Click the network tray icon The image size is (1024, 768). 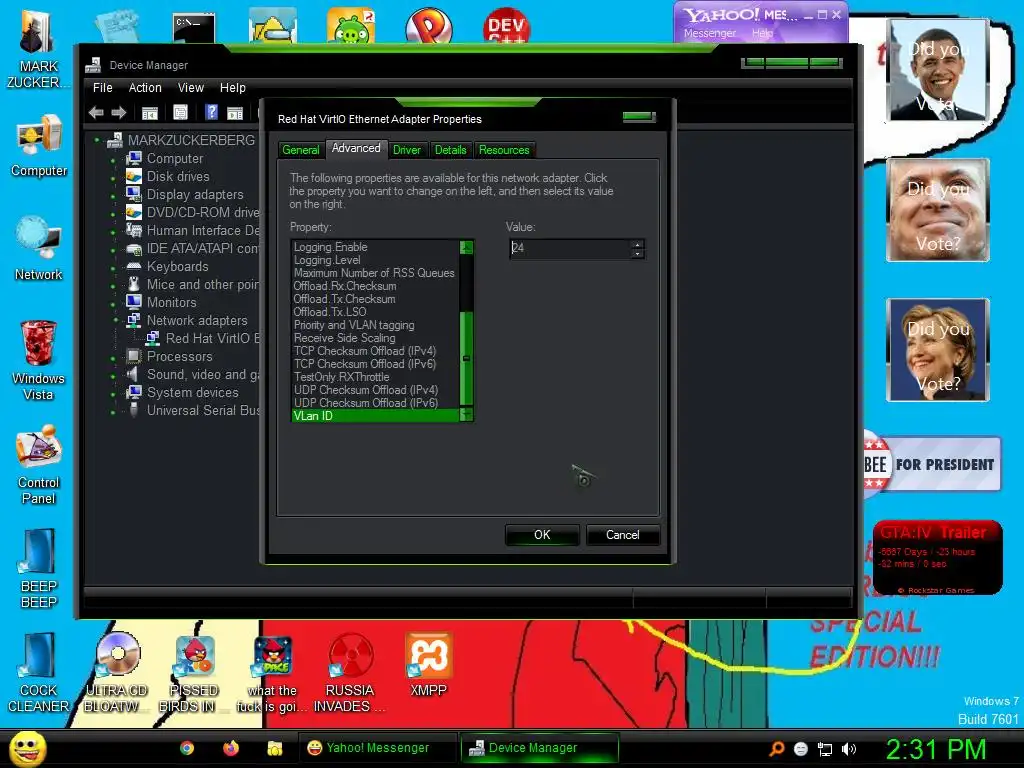point(825,749)
